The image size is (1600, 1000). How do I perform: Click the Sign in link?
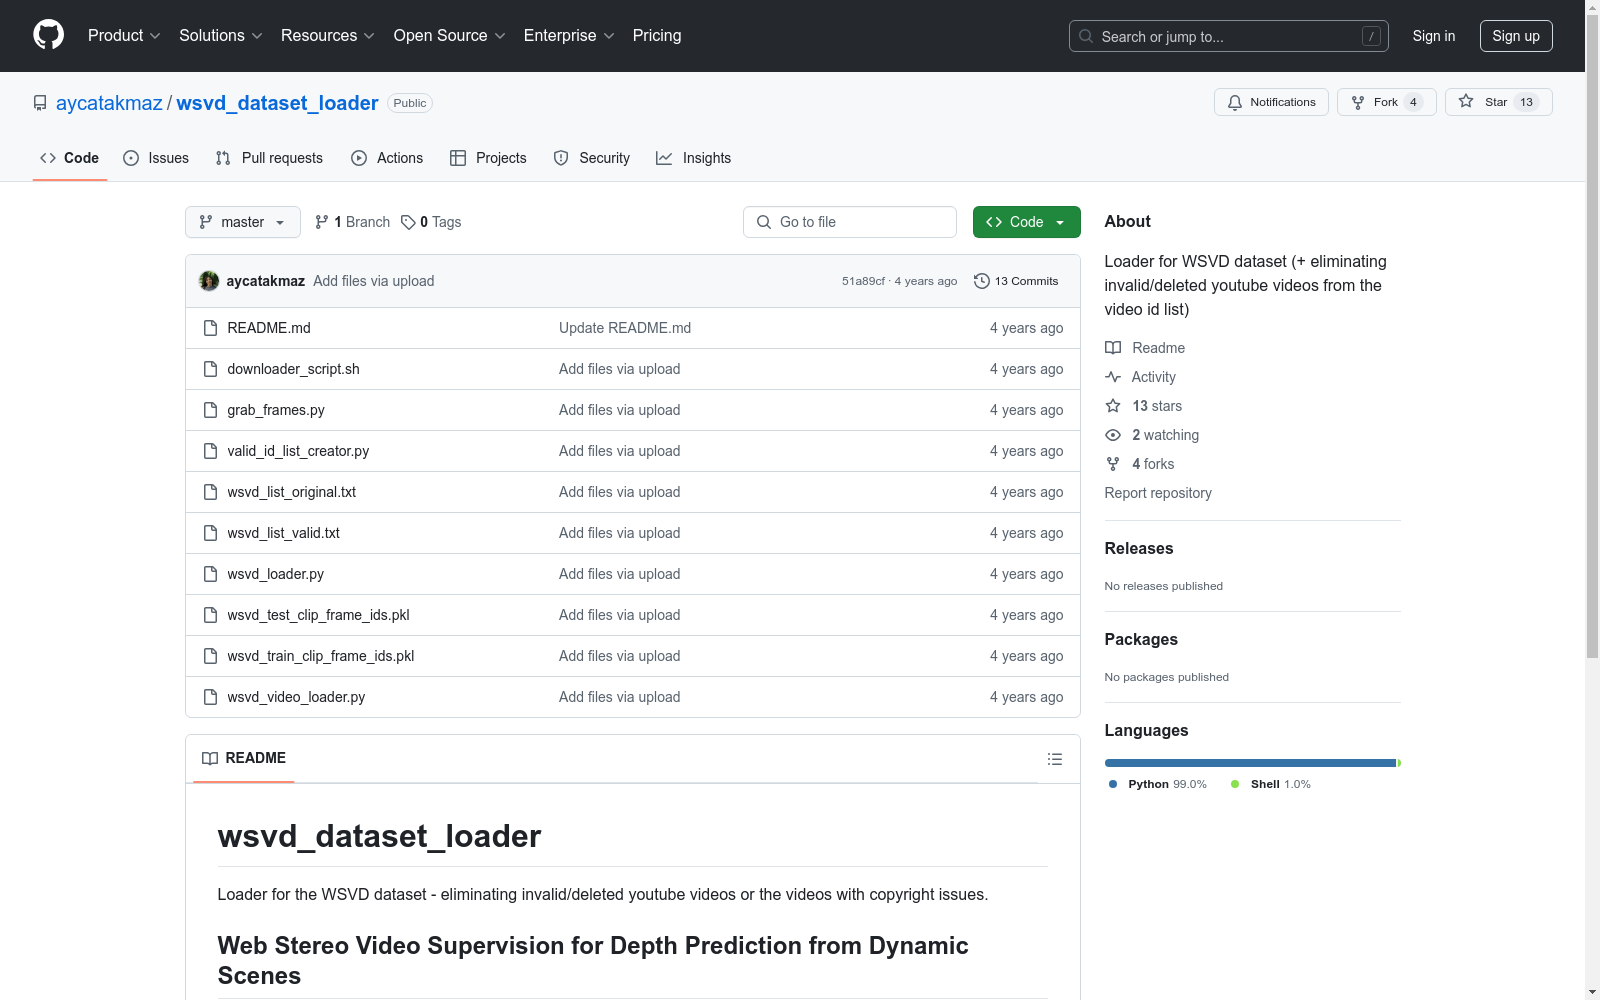point(1434,36)
